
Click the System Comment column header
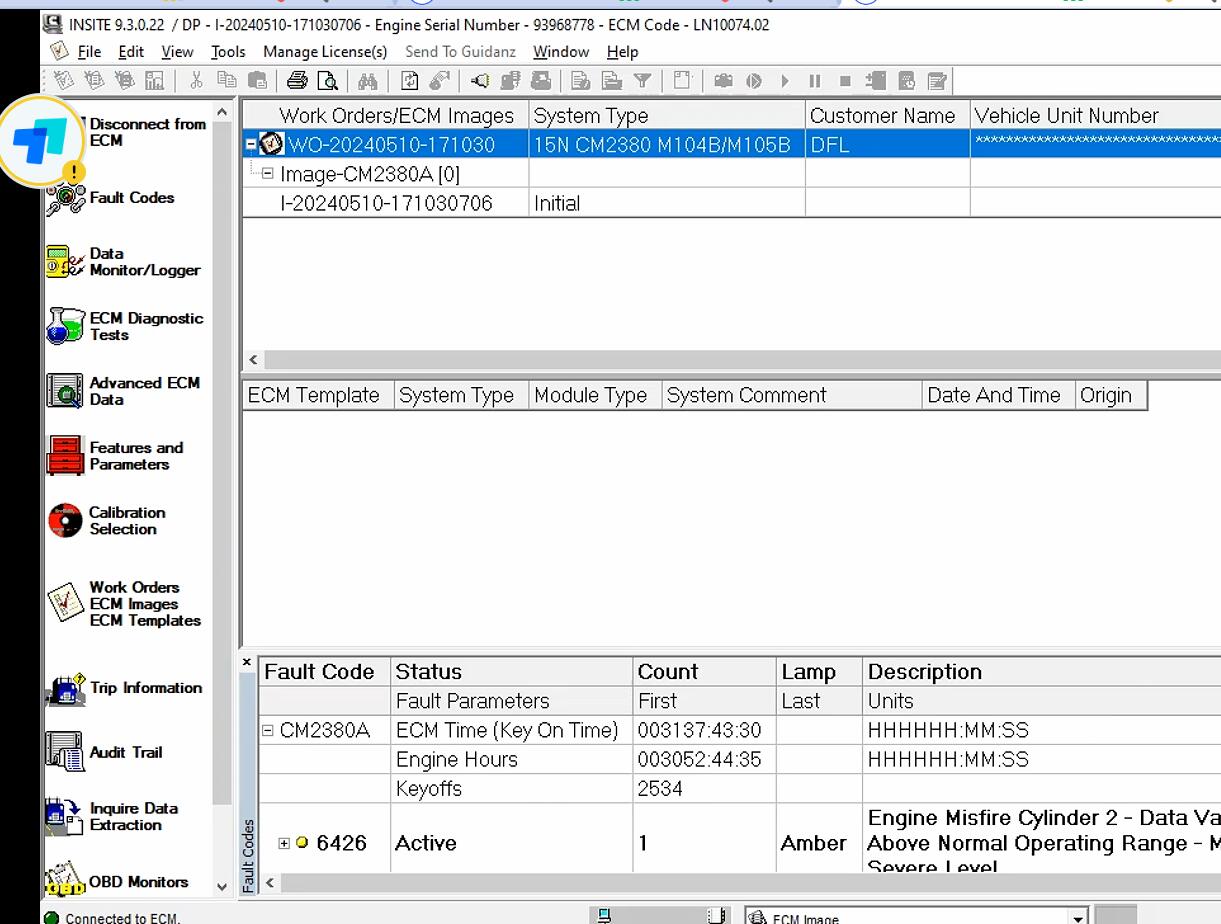pyautogui.click(x=792, y=395)
